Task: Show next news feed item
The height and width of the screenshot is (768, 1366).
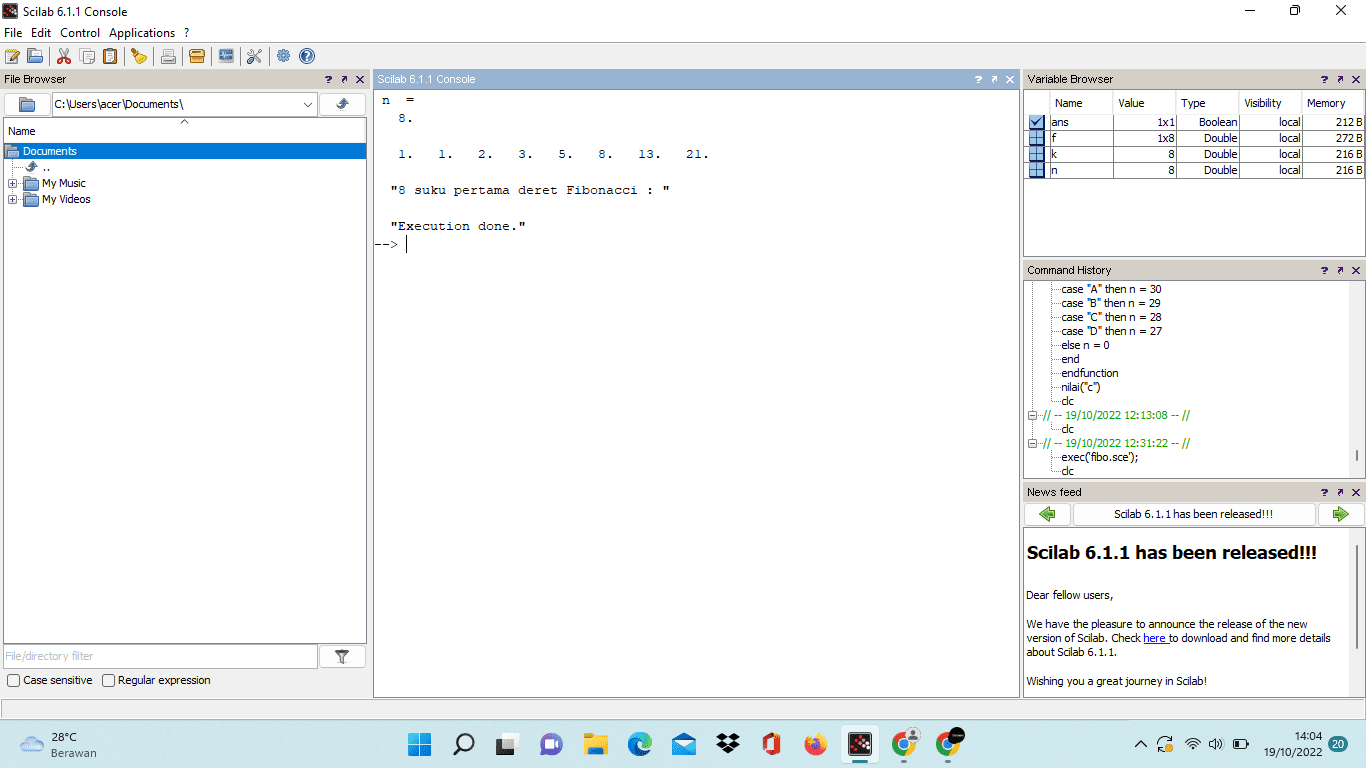Action: 1340,514
